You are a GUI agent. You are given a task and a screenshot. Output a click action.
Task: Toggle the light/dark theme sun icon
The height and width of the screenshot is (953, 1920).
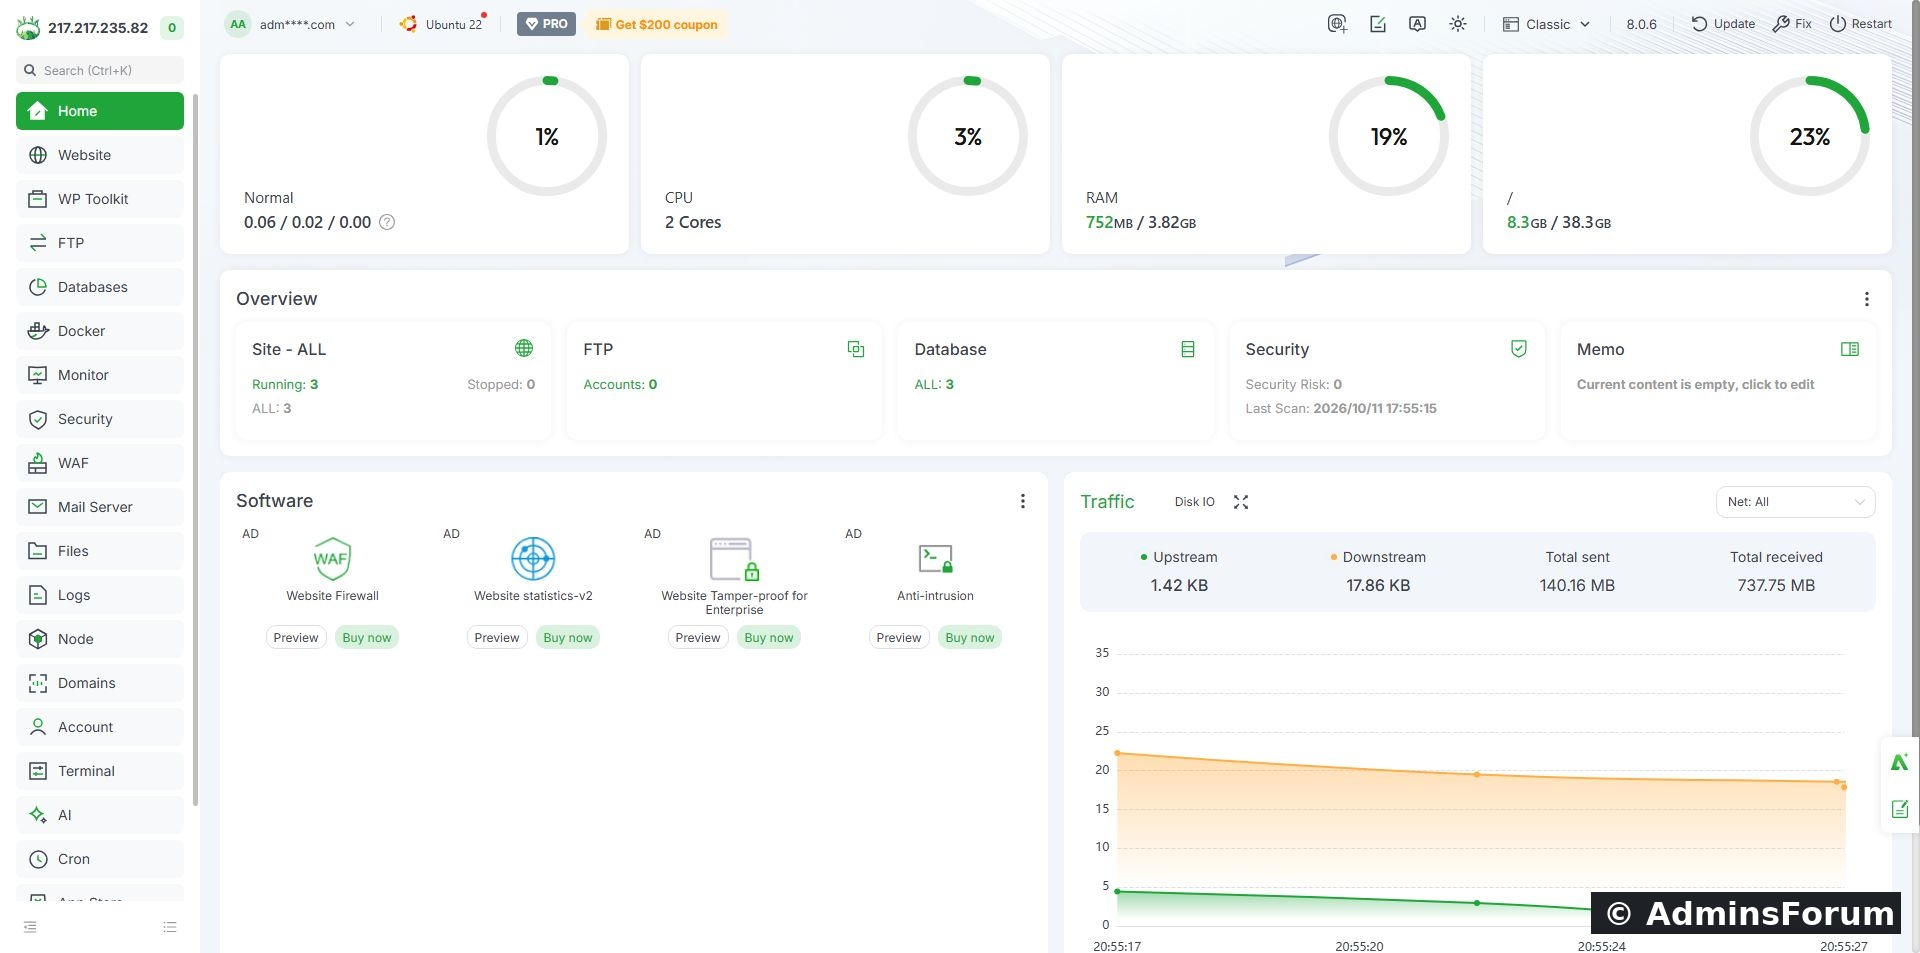click(1458, 24)
